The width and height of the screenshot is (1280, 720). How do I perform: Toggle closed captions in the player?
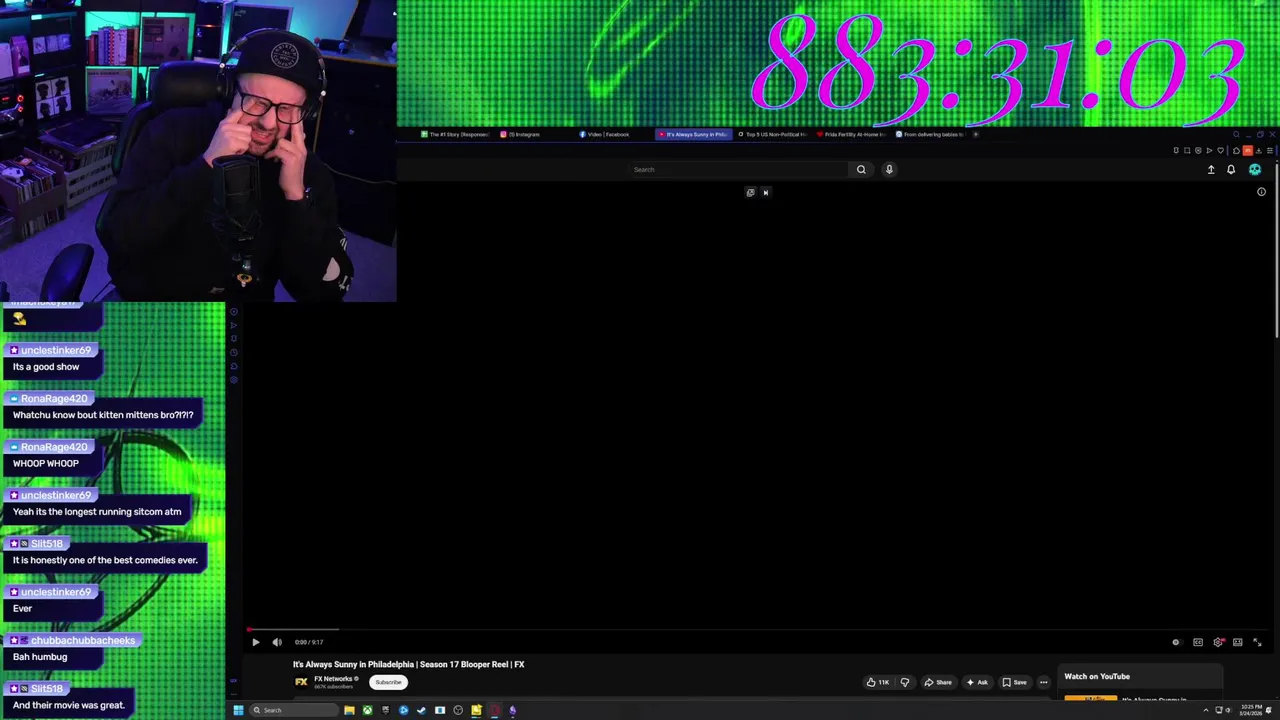click(1198, 642)
